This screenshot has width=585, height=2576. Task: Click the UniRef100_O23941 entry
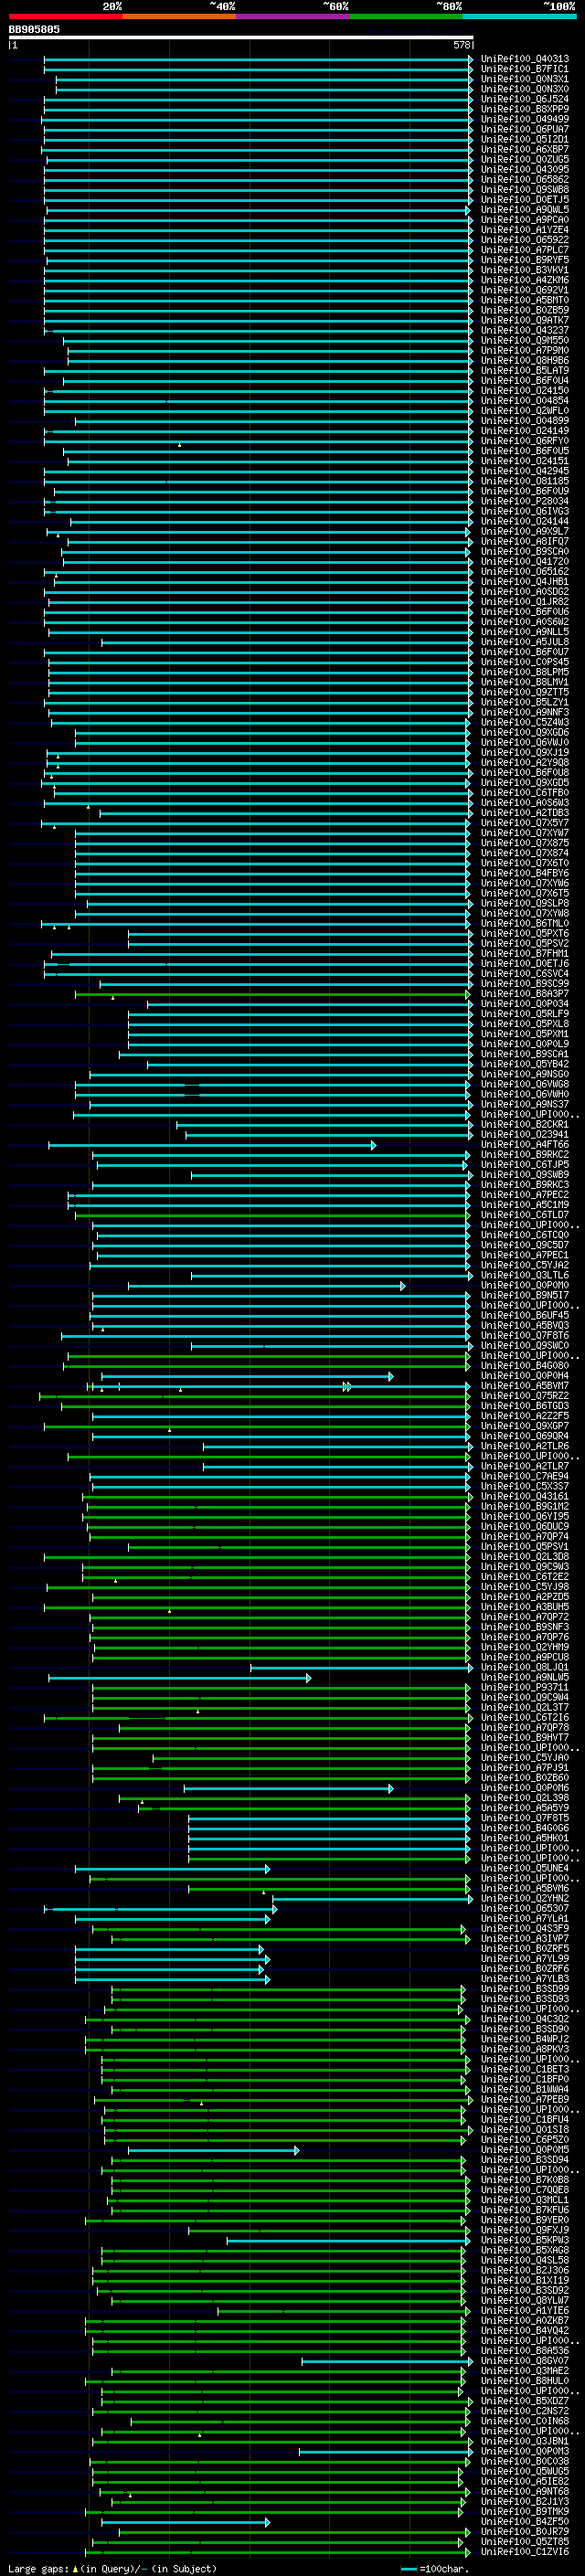(x=525, y=1134)
